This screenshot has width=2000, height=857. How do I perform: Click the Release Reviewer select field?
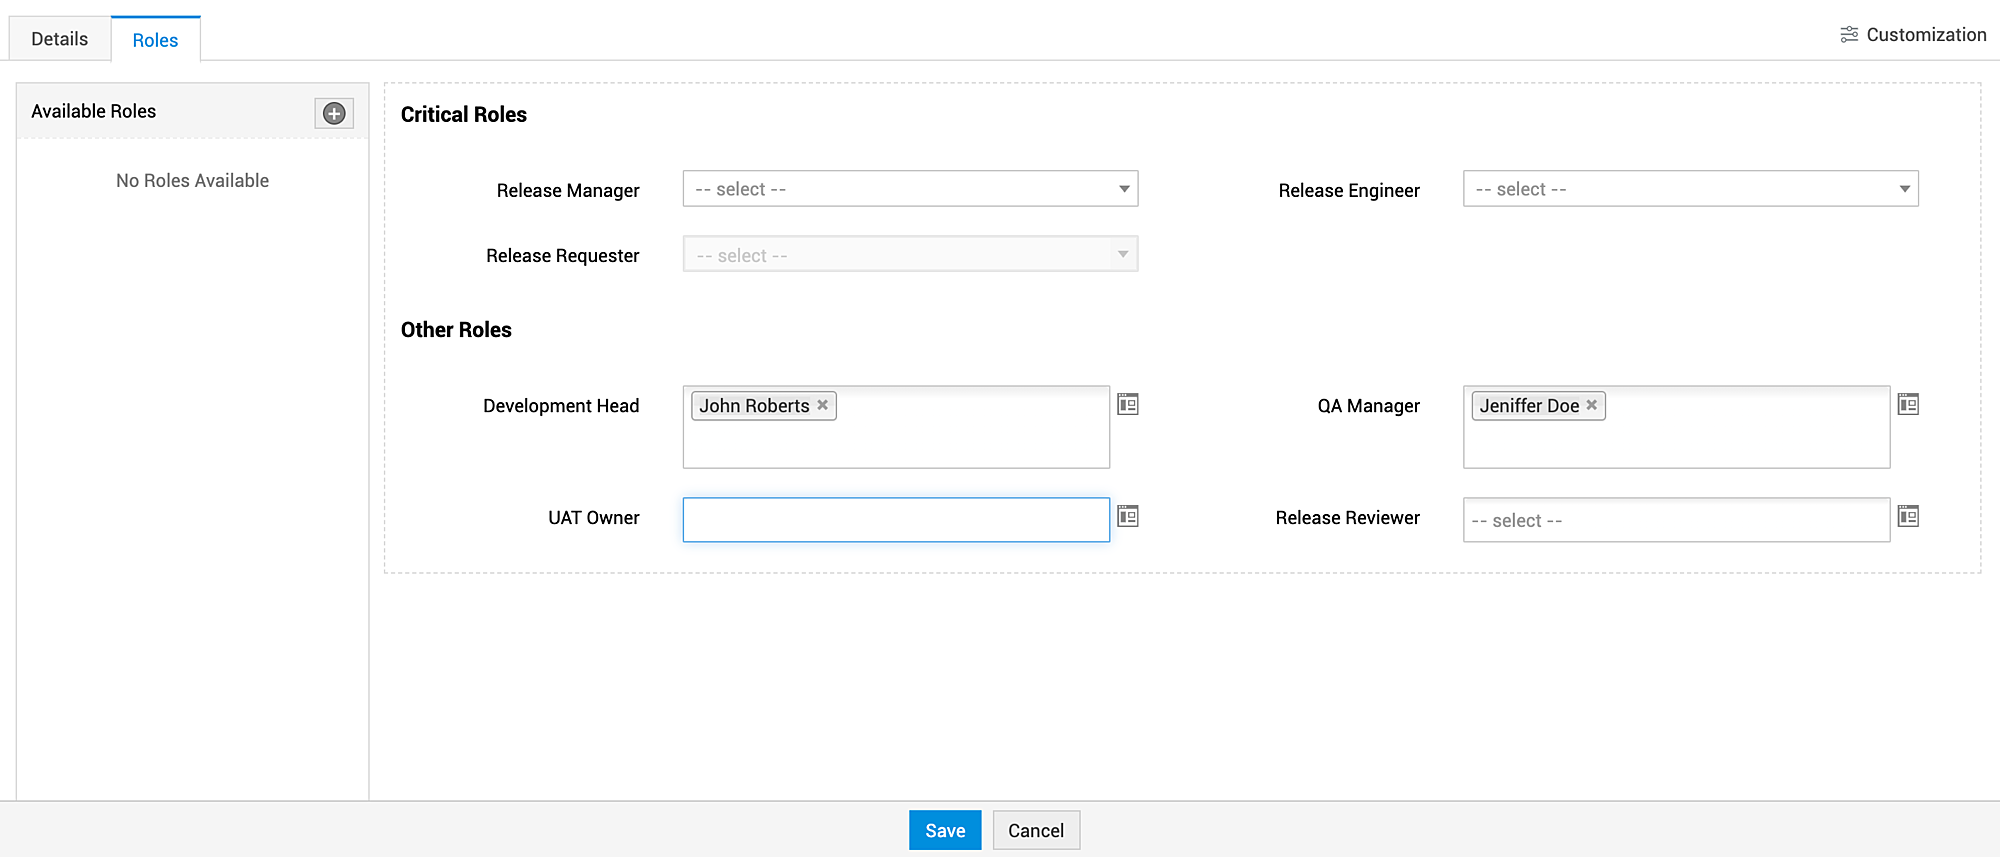[x=1676, y=520]
